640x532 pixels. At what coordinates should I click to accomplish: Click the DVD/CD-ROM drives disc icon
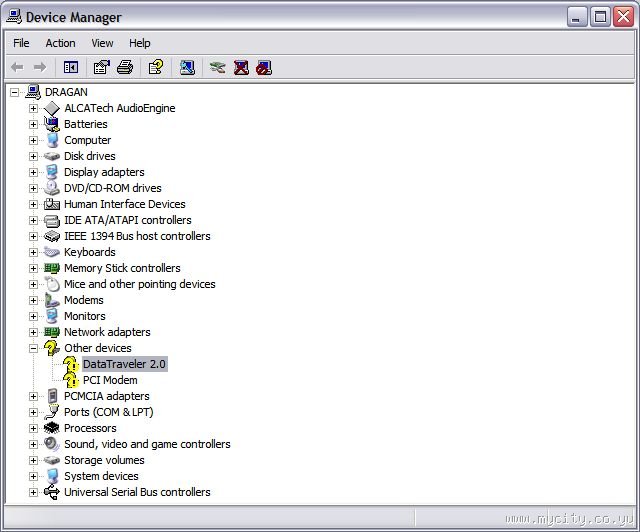(52, 188)
